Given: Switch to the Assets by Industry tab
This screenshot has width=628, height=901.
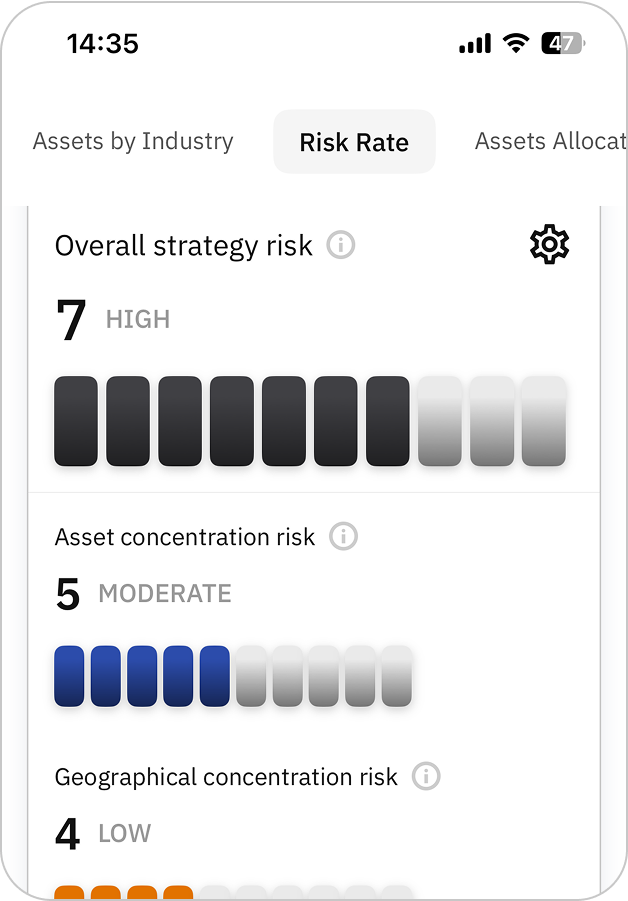Looking at the screenshot, I should pos(133,141).
